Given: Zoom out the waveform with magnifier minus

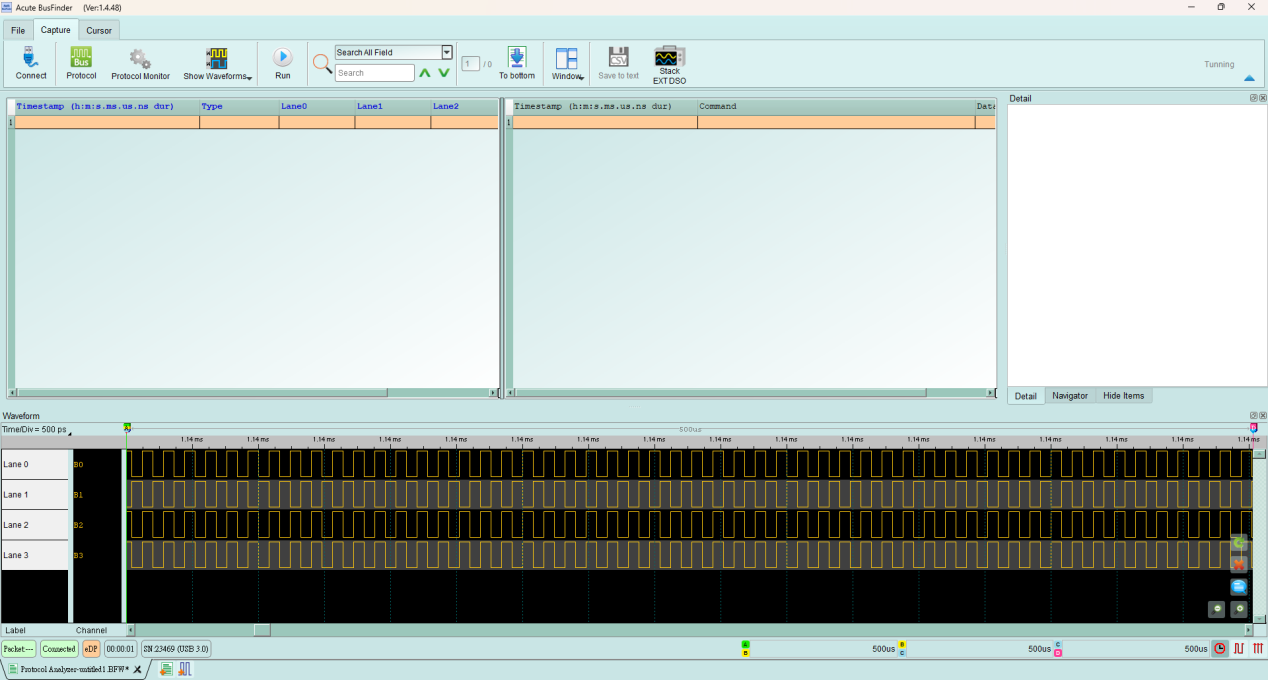Looking at the screenshot, I should pos(1217,609).
